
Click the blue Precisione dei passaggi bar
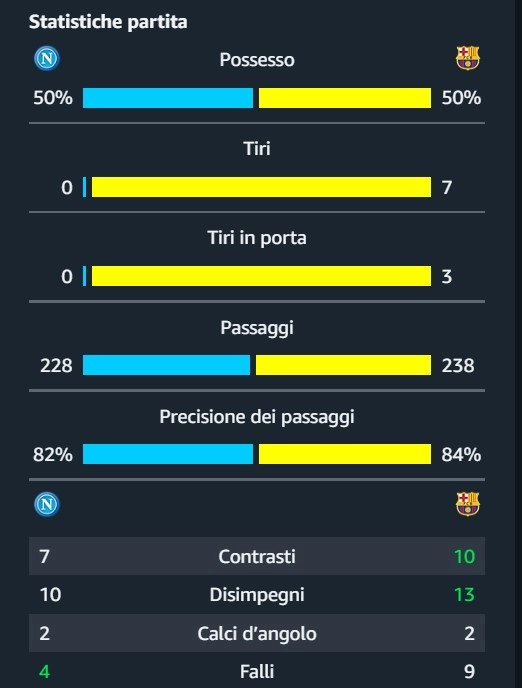tap(168, 454)
